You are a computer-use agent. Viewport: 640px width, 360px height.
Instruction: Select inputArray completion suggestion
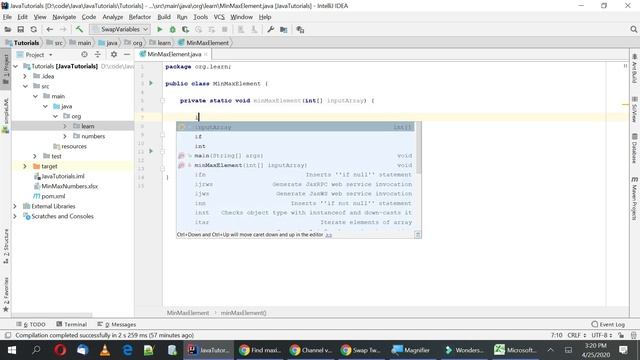[x=296, y=127]
